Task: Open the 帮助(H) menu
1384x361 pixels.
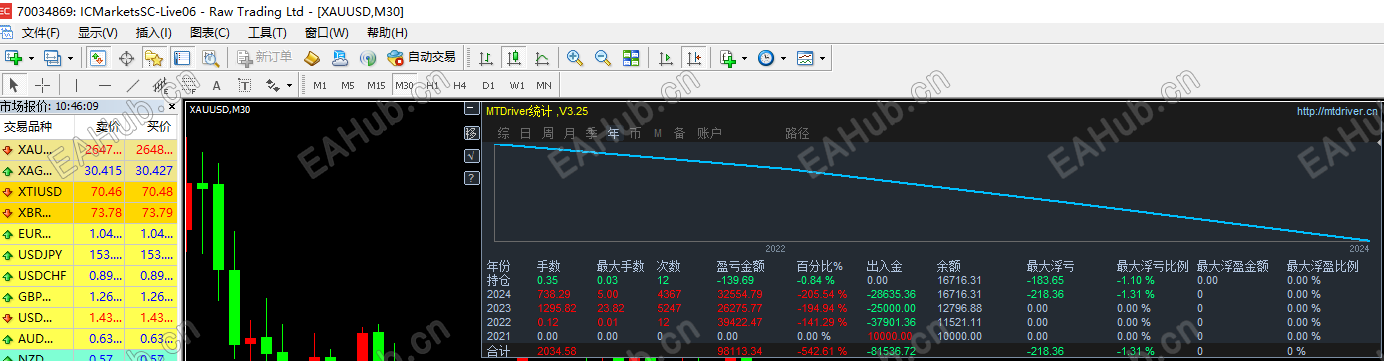Action: [x=388, y=32]
